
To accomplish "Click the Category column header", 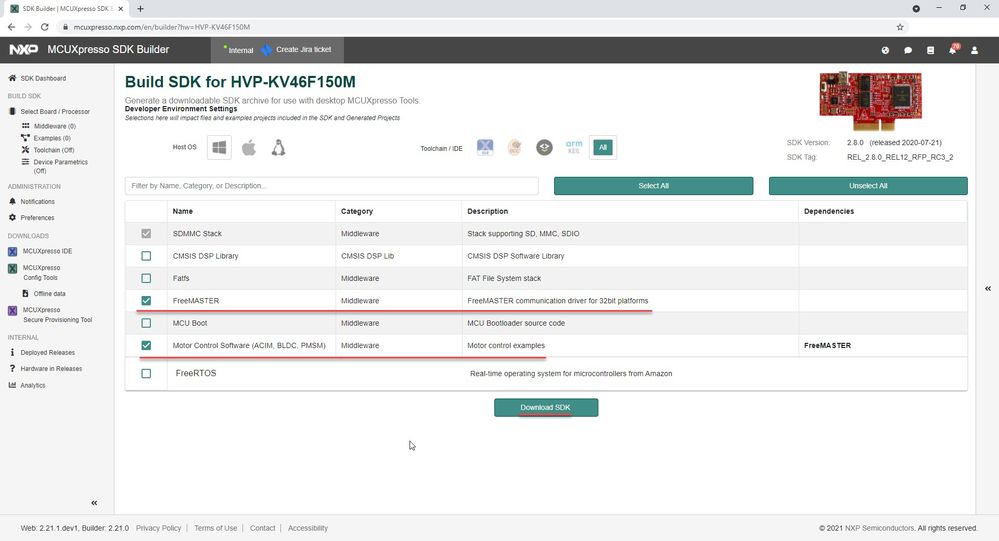I will click(357, 212).
